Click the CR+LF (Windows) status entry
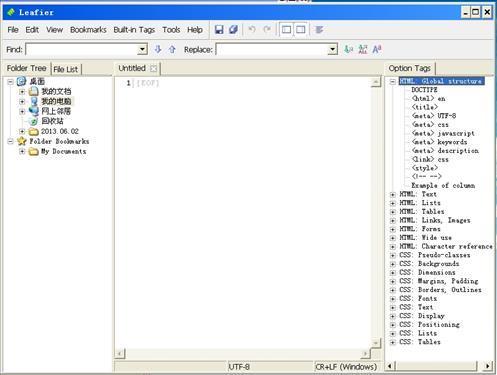This screenshot has width=497, height=375. (346, 367)
